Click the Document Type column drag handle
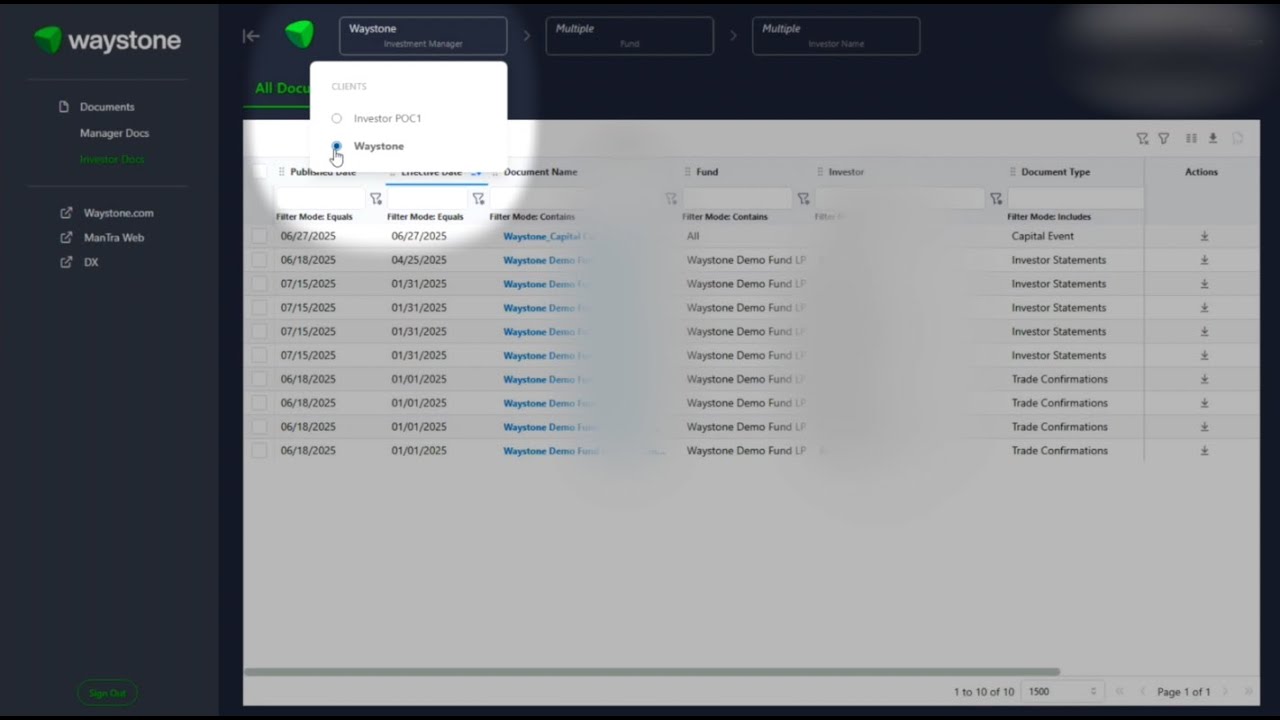Screen dimensions: 1280x720 coord(1013,172)
